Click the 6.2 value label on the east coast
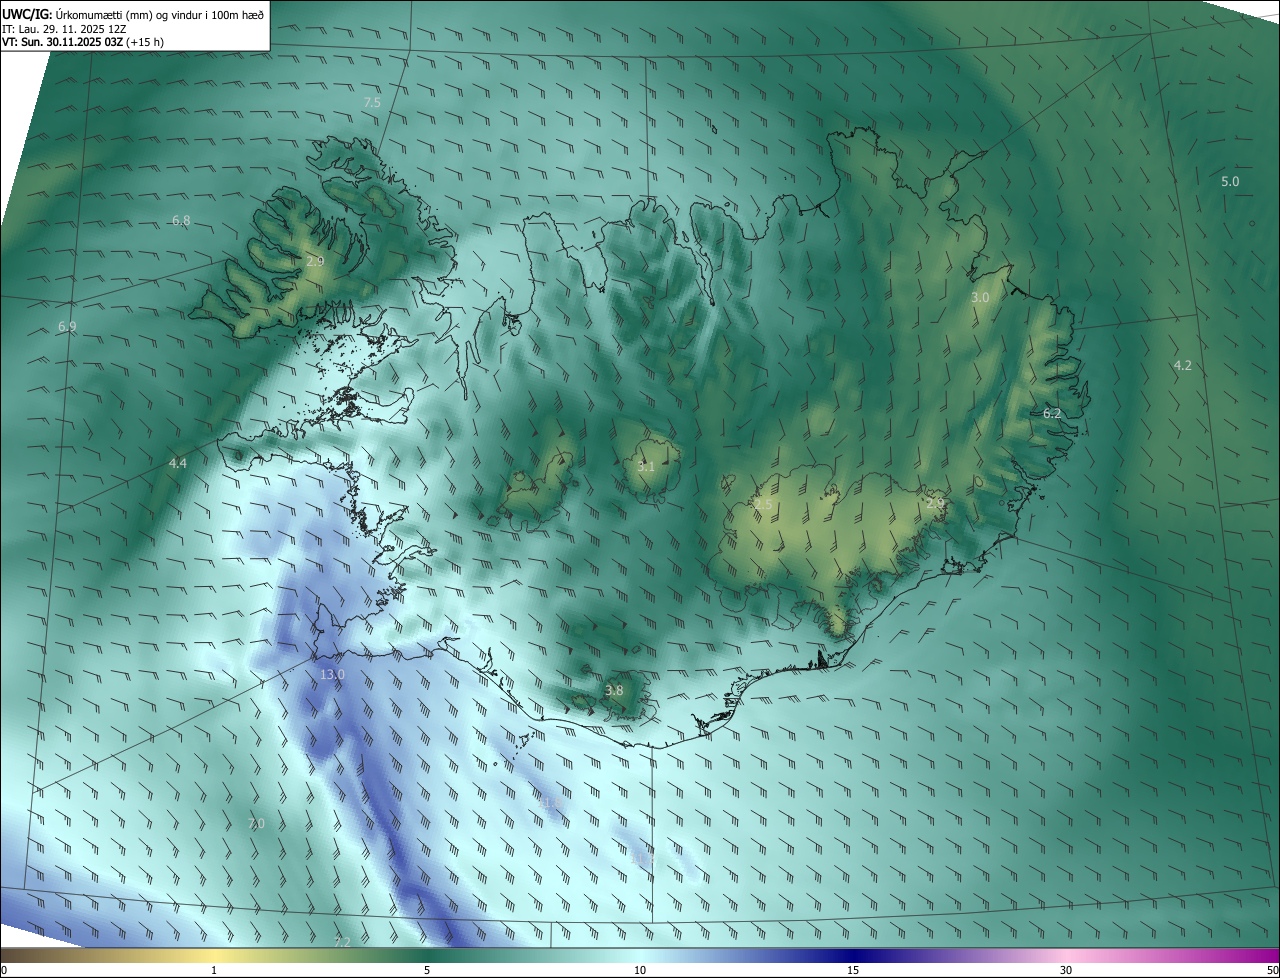The height and width of the screenshot is (978, 1280). (x=1052, y=413)
